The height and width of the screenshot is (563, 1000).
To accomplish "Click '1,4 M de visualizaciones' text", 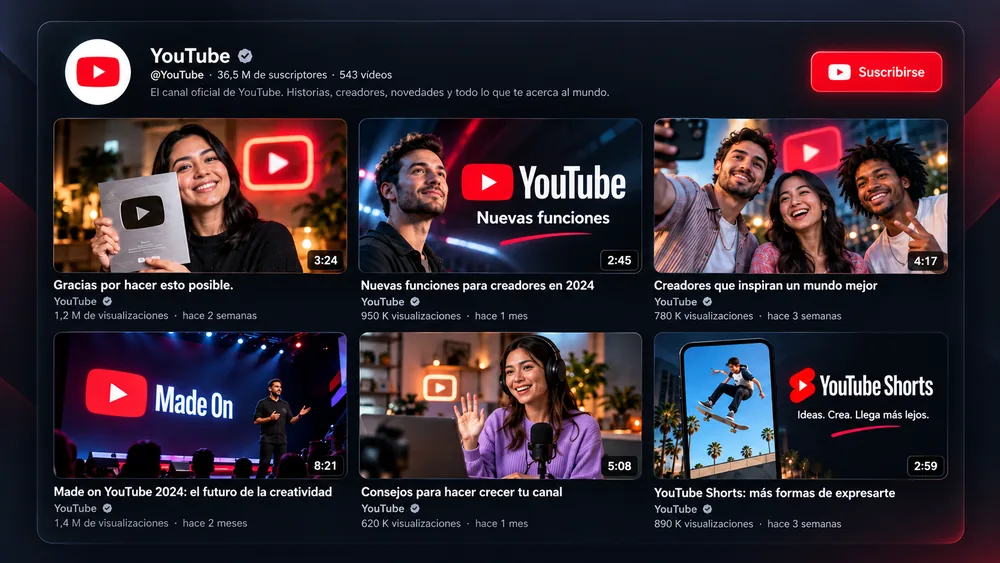I will (x=111, y=523).
